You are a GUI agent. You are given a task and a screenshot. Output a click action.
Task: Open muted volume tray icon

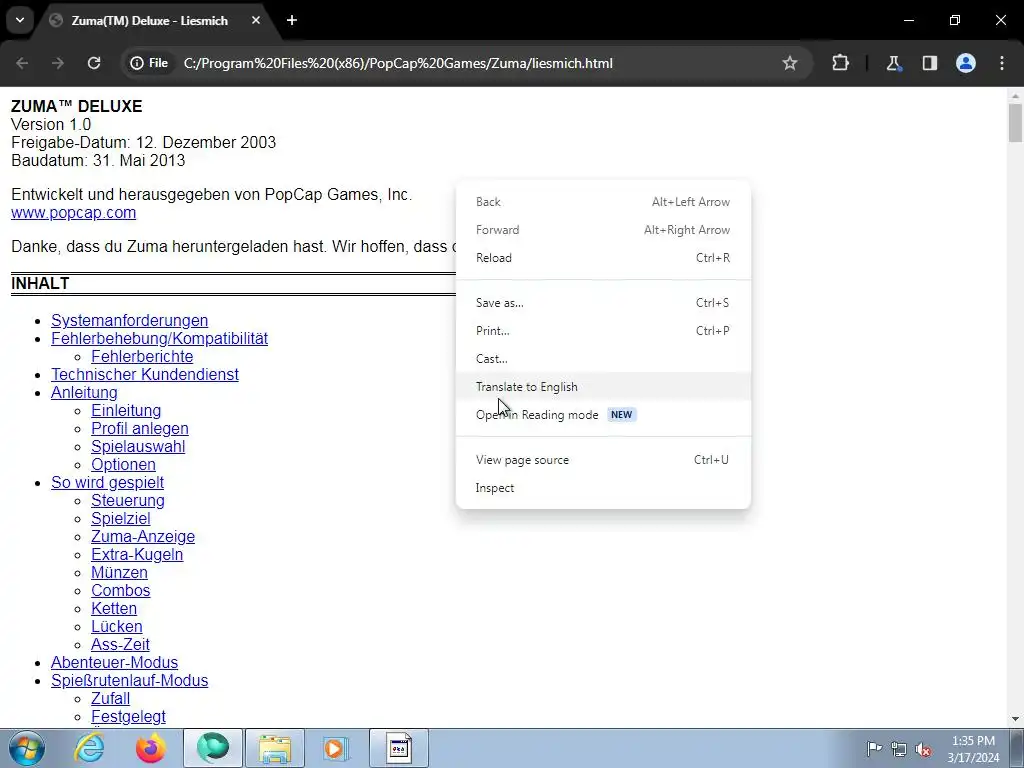click(923, 749)
